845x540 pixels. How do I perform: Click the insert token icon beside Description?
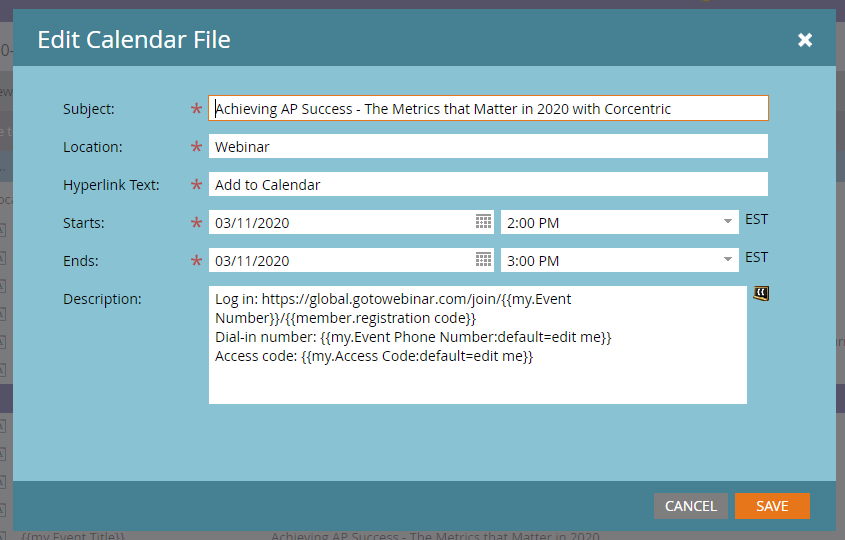pyautogui.click(x=761, y=294)
